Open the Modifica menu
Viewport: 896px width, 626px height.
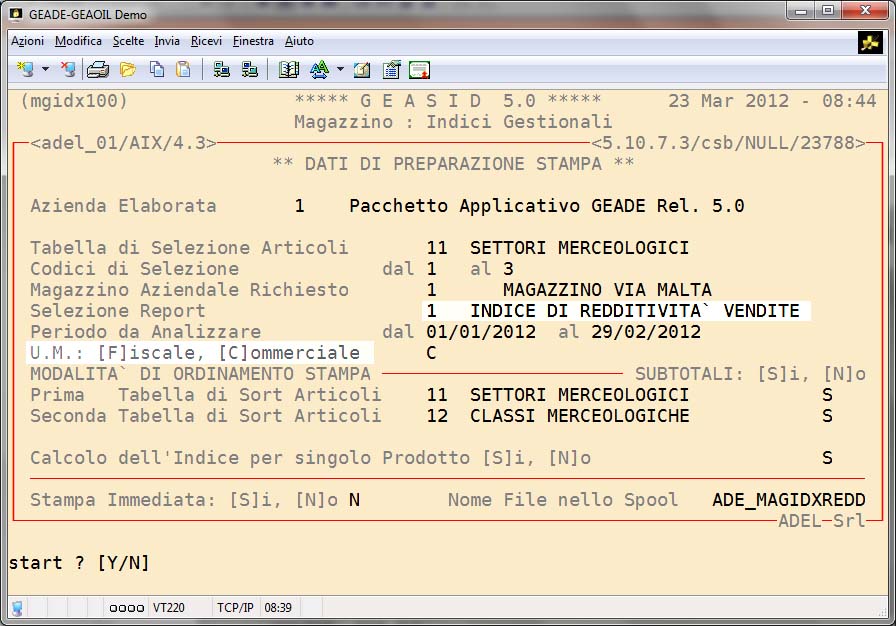coord(78,41)
